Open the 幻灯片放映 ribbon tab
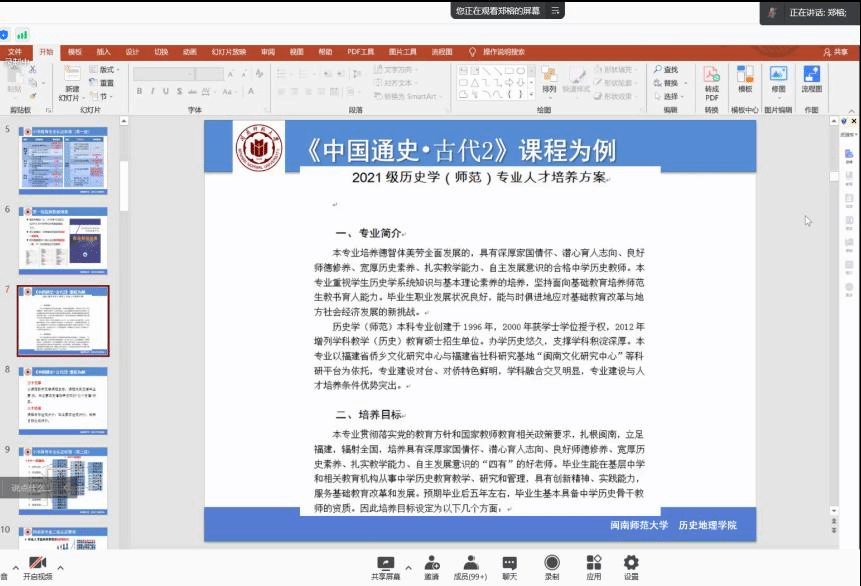The image size is (861, 586). point(228,52)
